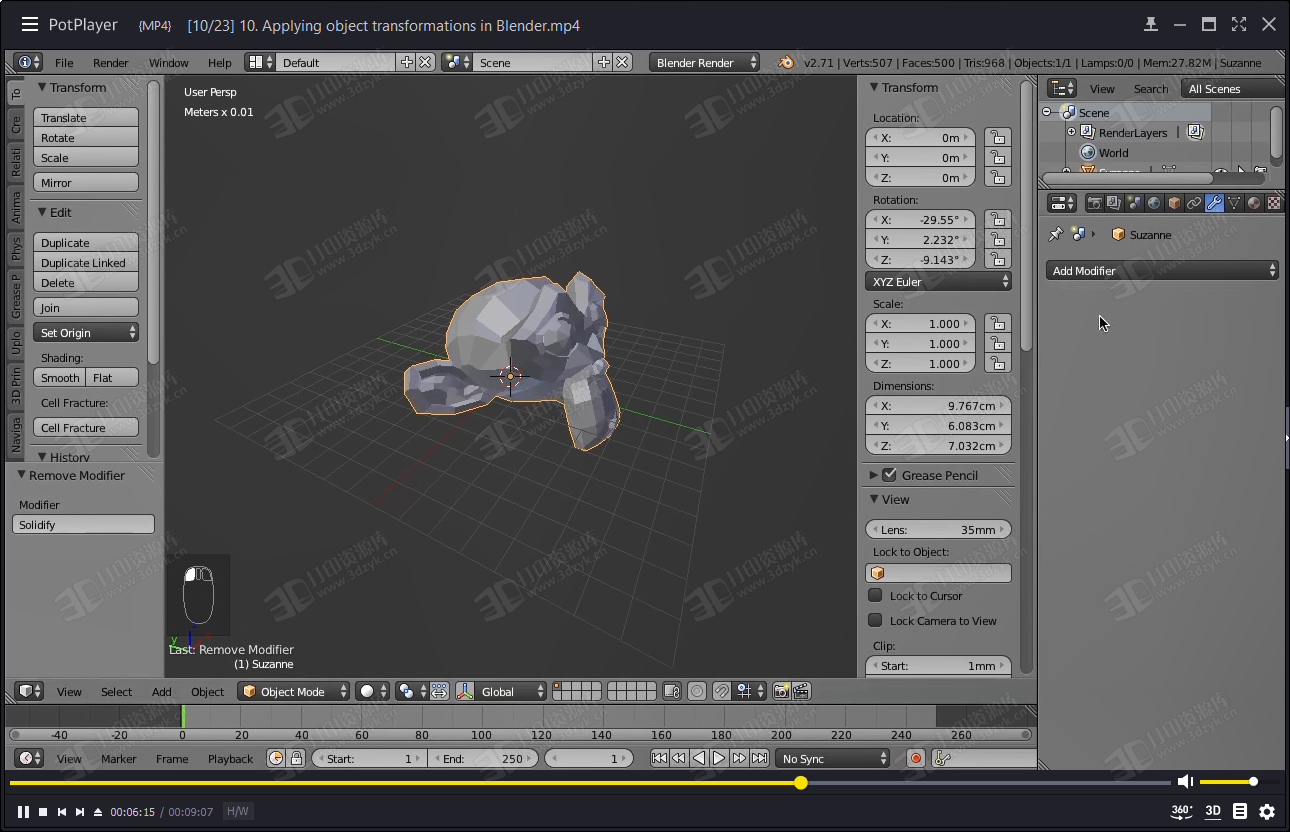This screenshot has height=832, width=1290.
Task: Toggle proportional editing circle icon
Action: [x=697, y=691]
